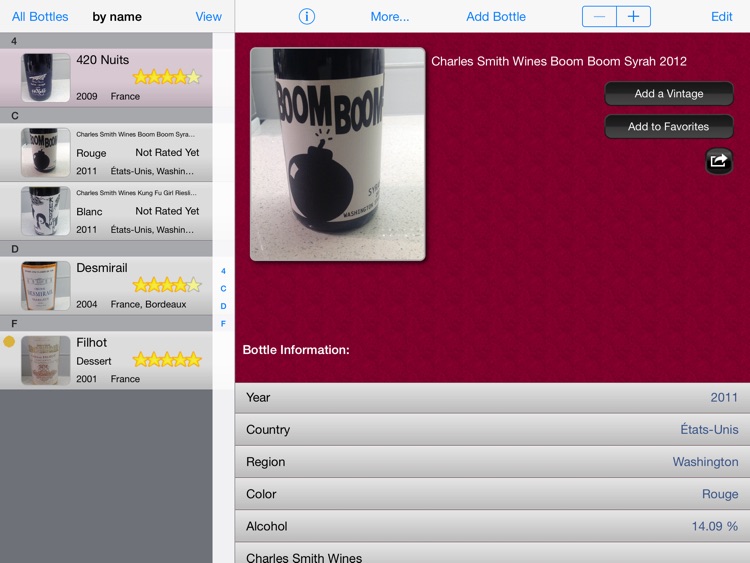The height and width of the screenshot is (563, 750).
Task: Edit the Color value Rouge
Action: (720, 494)
